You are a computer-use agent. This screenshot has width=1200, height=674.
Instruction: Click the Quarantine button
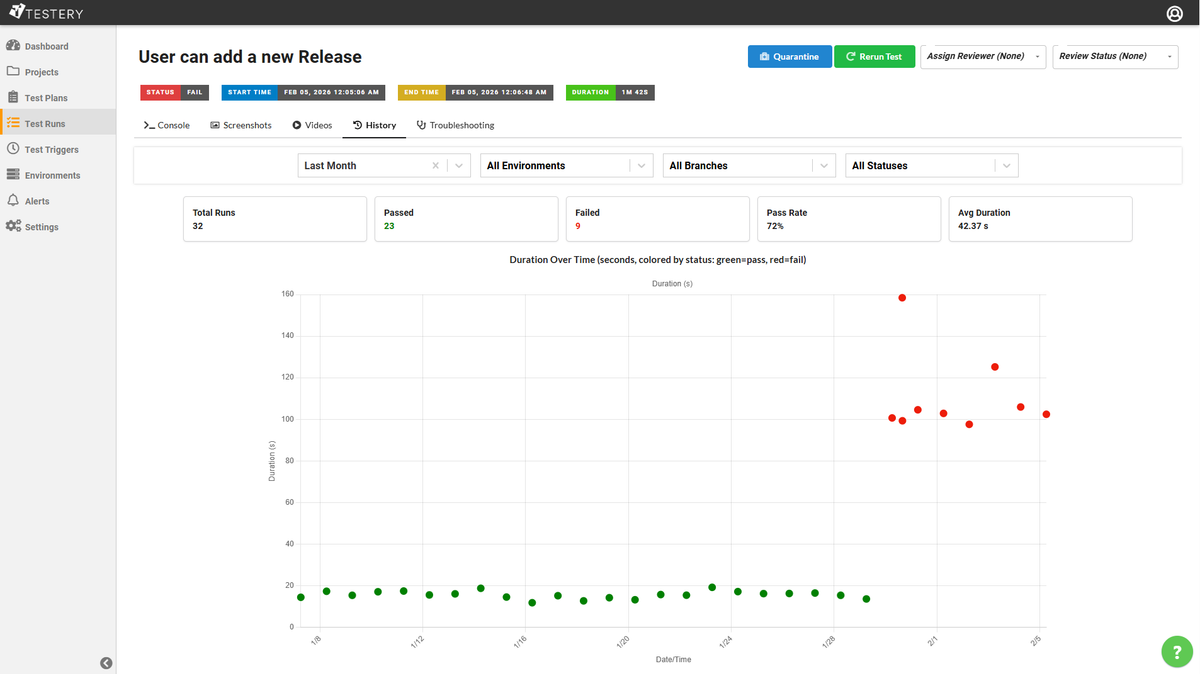tap(789, 56)
